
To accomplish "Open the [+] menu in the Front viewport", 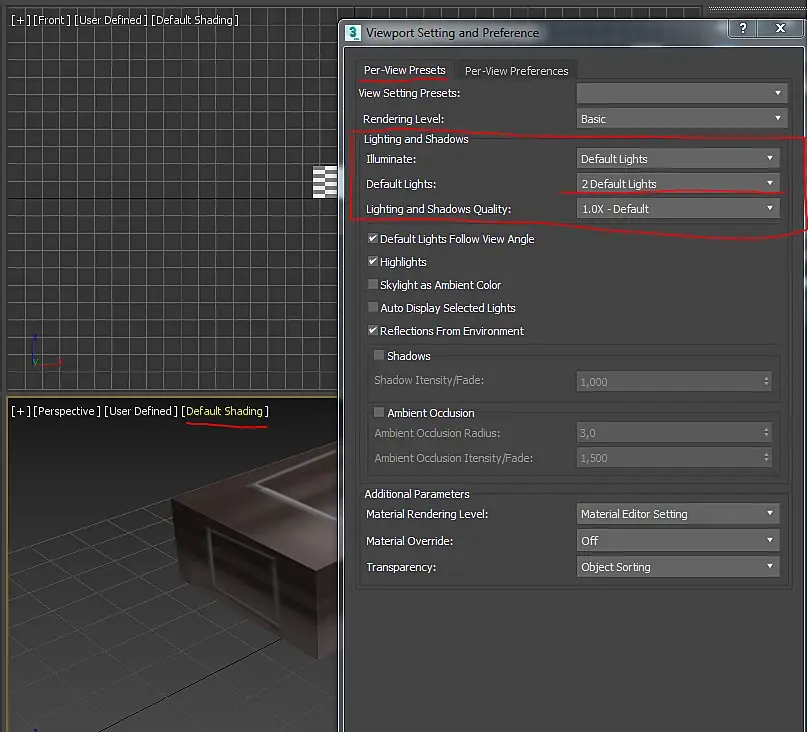I will coord(20,20).
